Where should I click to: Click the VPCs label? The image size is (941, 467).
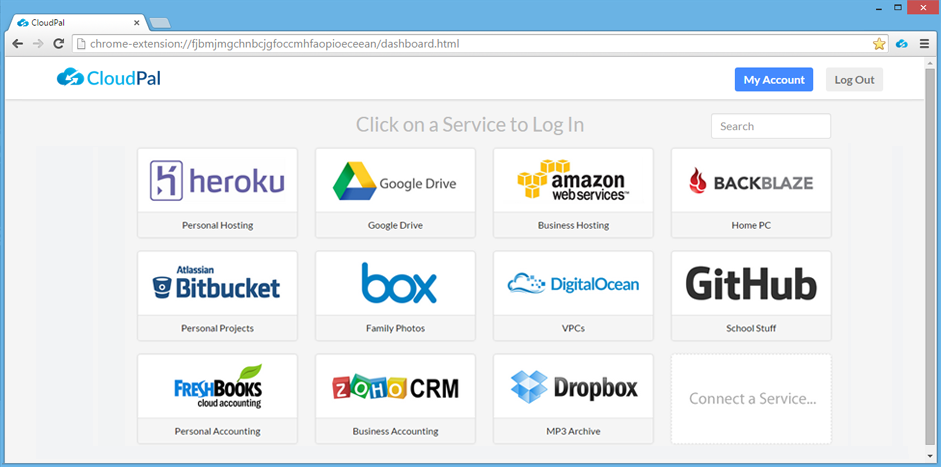point(573,328)
